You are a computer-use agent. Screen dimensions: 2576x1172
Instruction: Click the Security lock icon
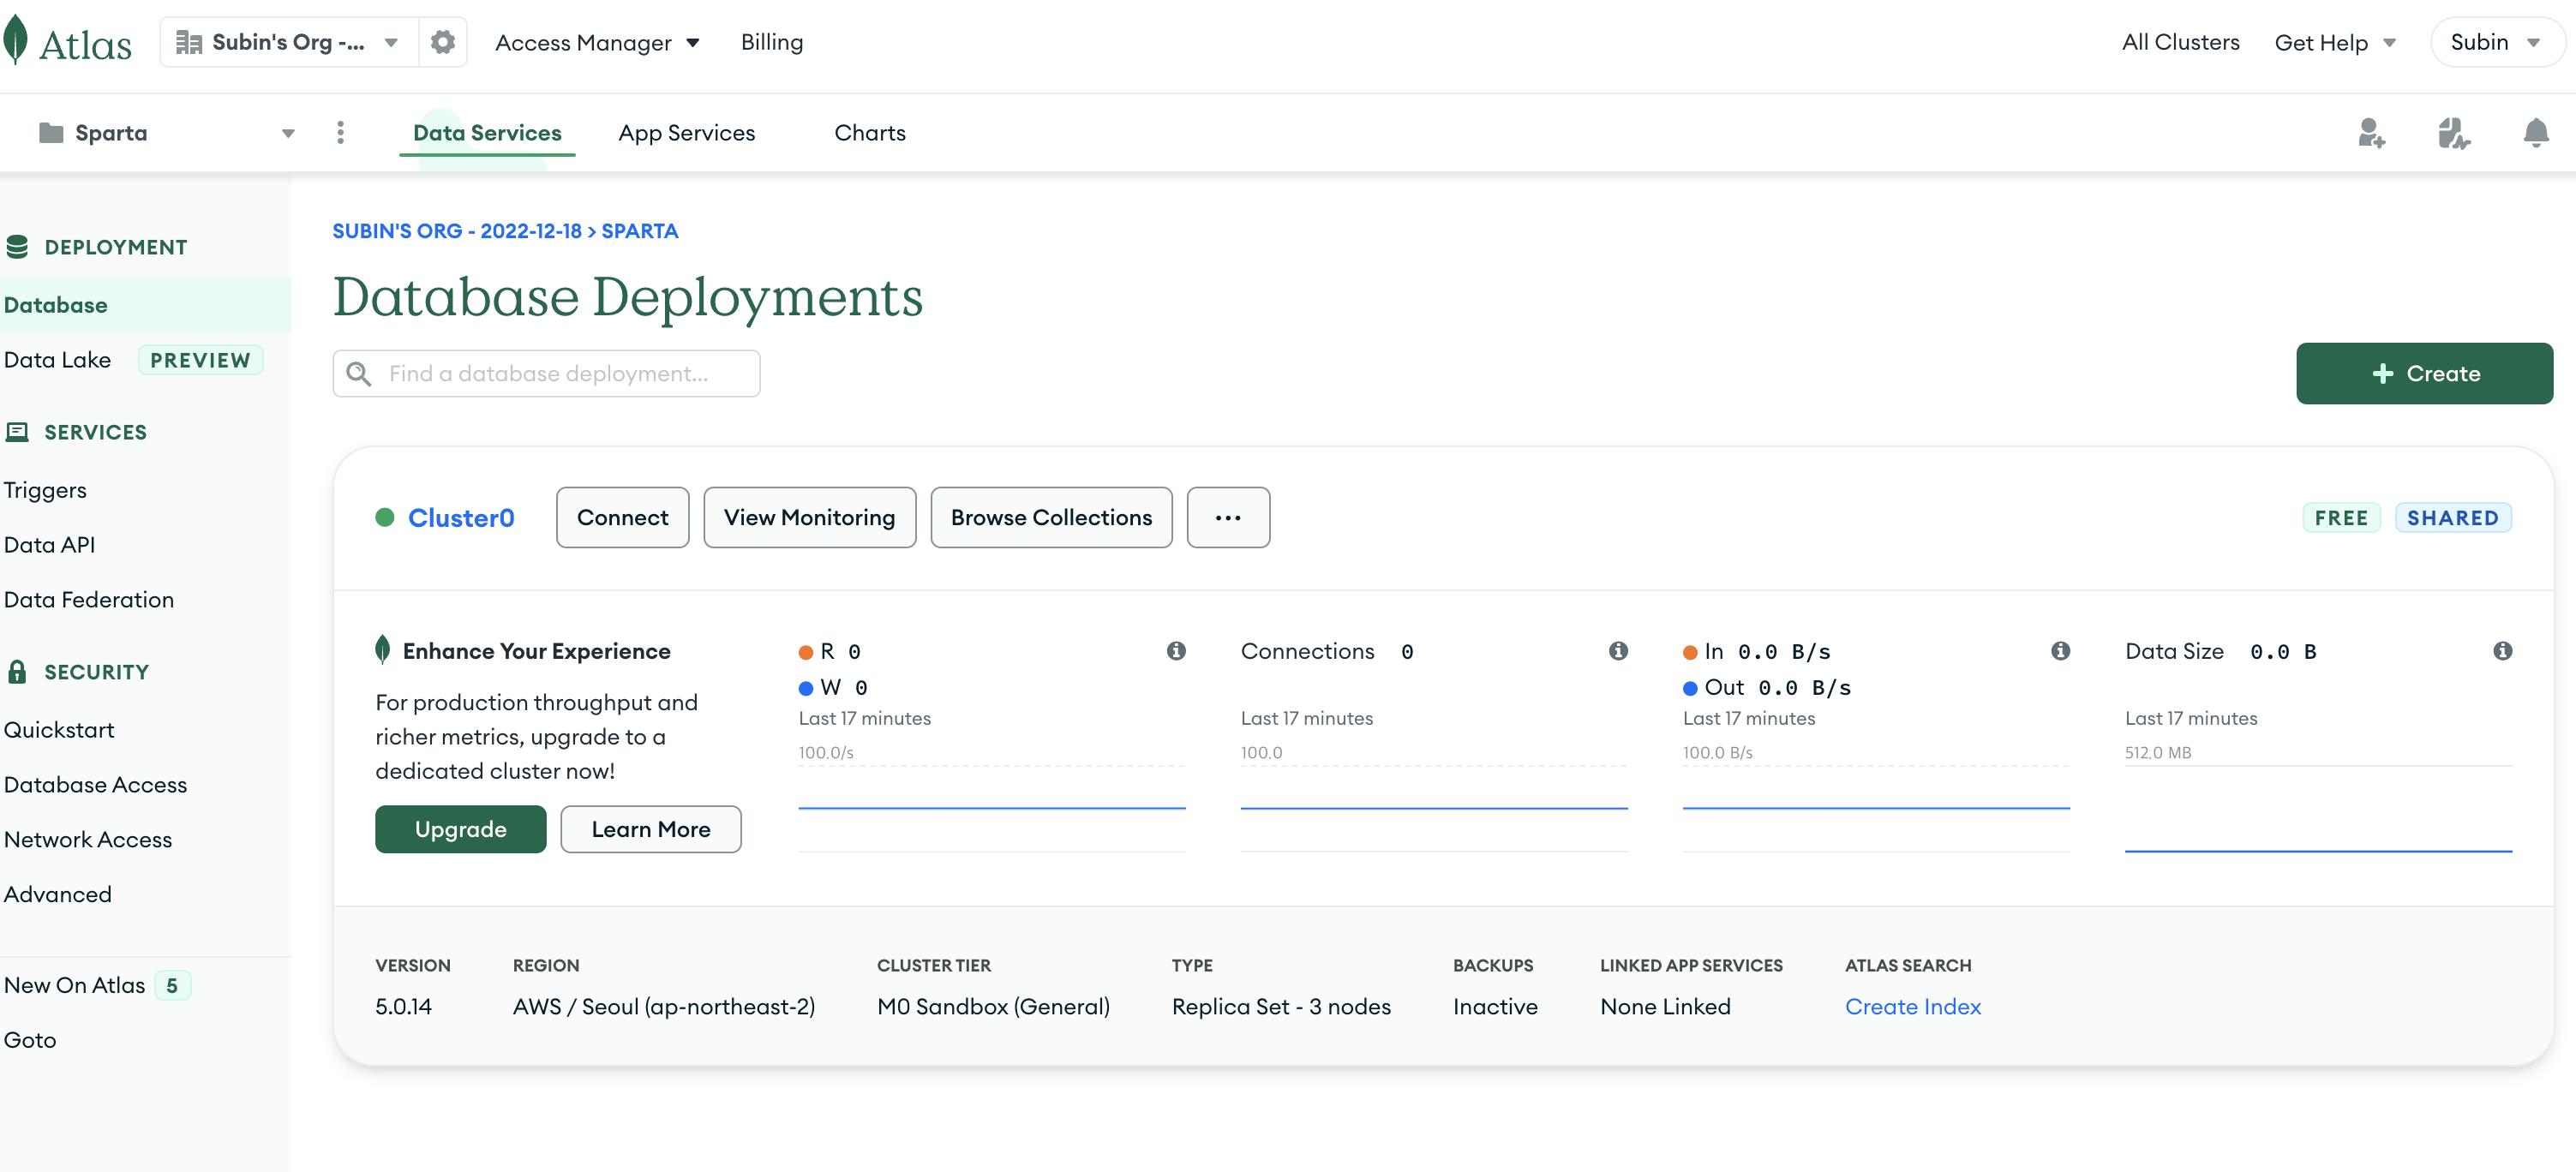(x=17, y=672)
